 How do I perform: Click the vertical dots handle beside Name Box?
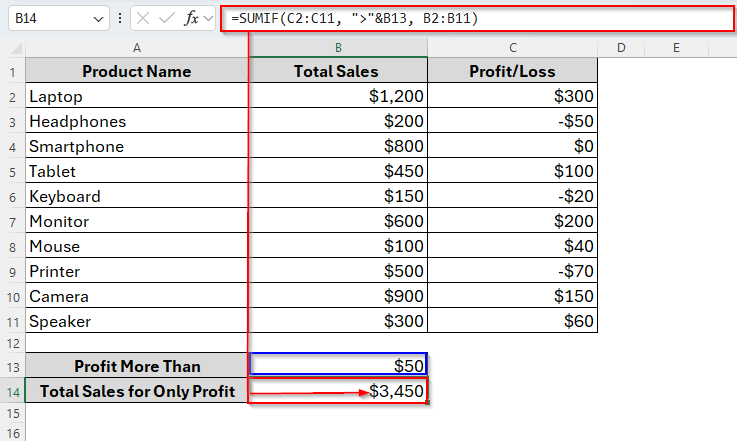[120, 19]
